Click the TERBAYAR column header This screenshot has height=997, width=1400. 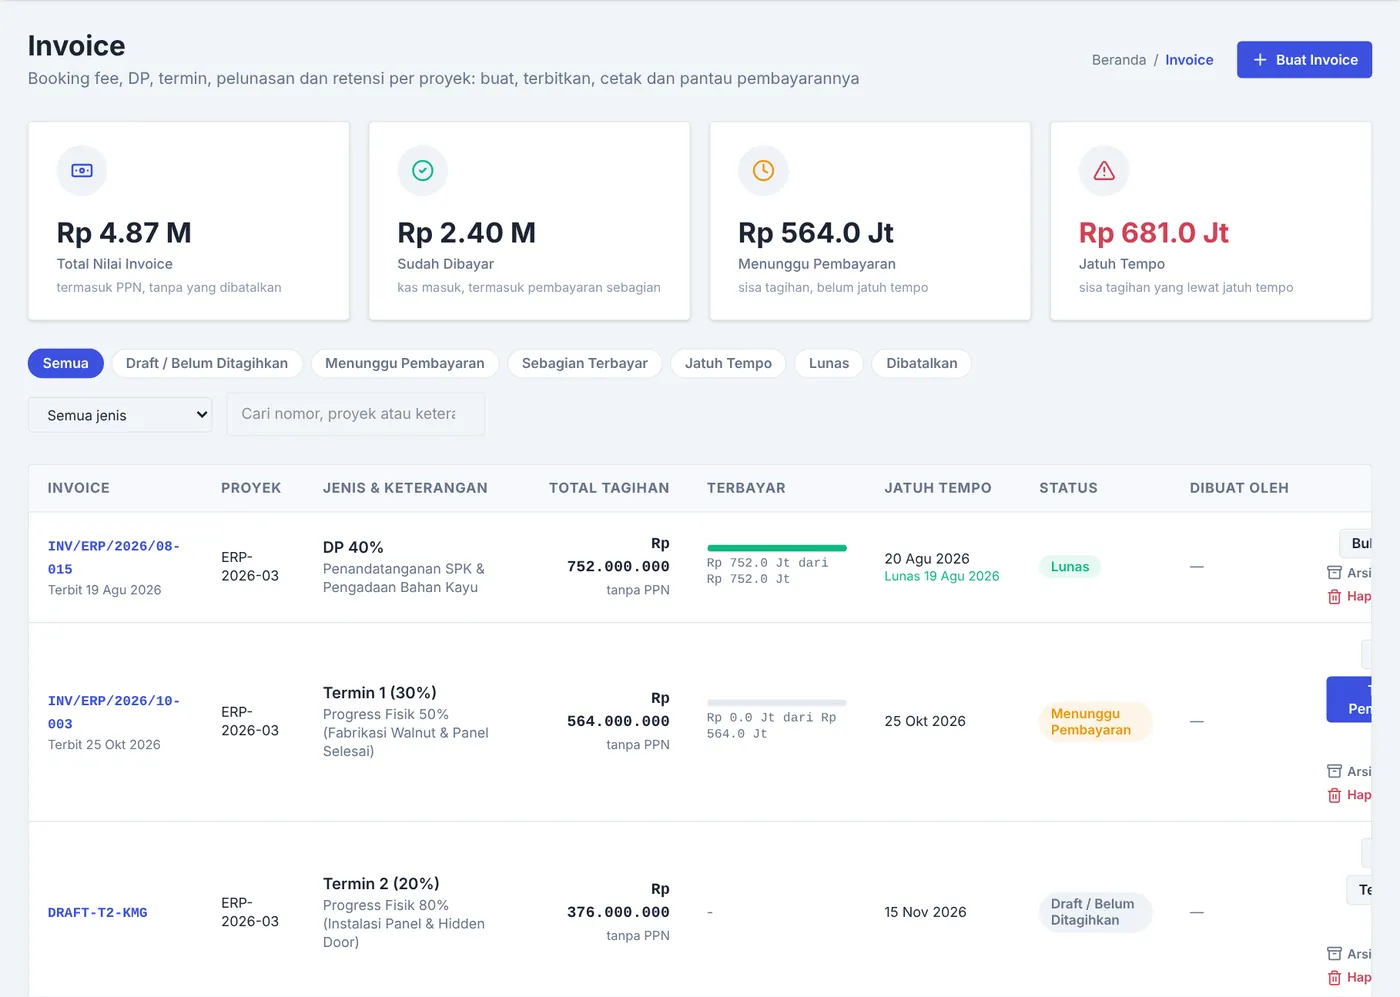click(746, 488)
